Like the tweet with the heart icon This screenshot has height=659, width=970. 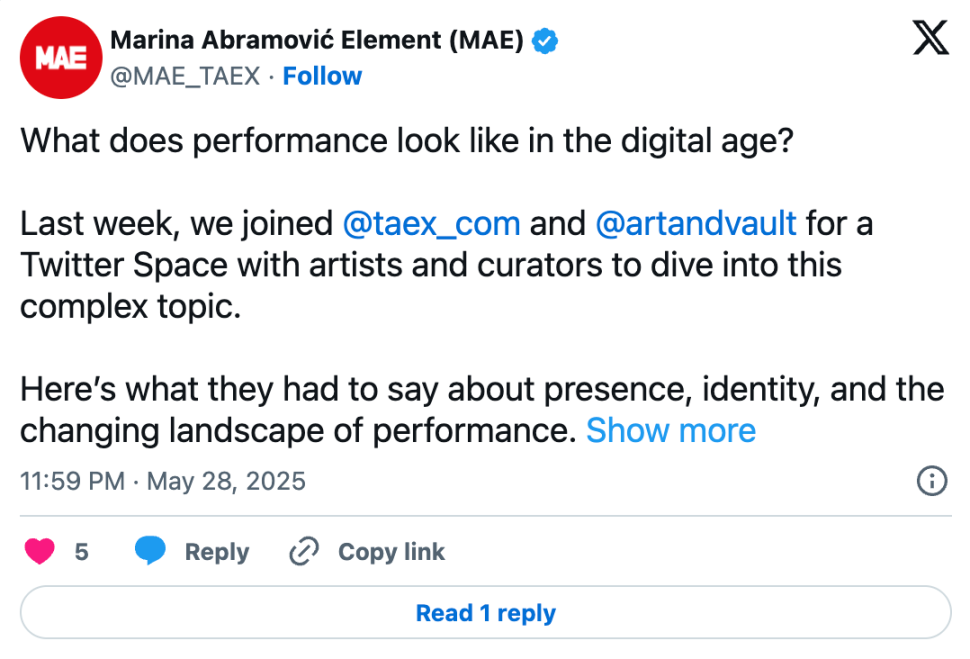pyautogui.click(x=40, y=551)
